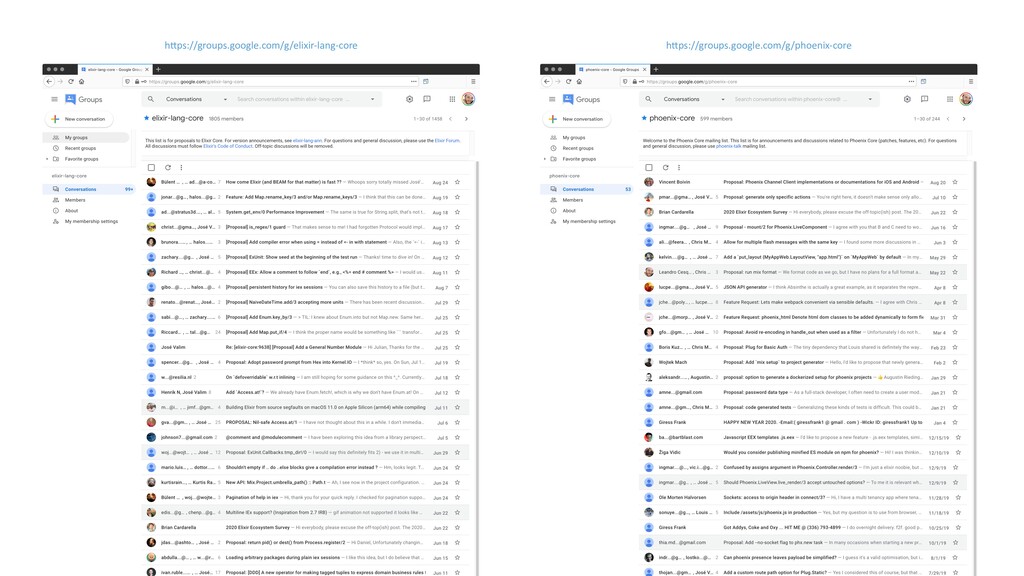
Task: Expand Favorite groups in elixir-lang-core sidebar
Action: (47, 159)
